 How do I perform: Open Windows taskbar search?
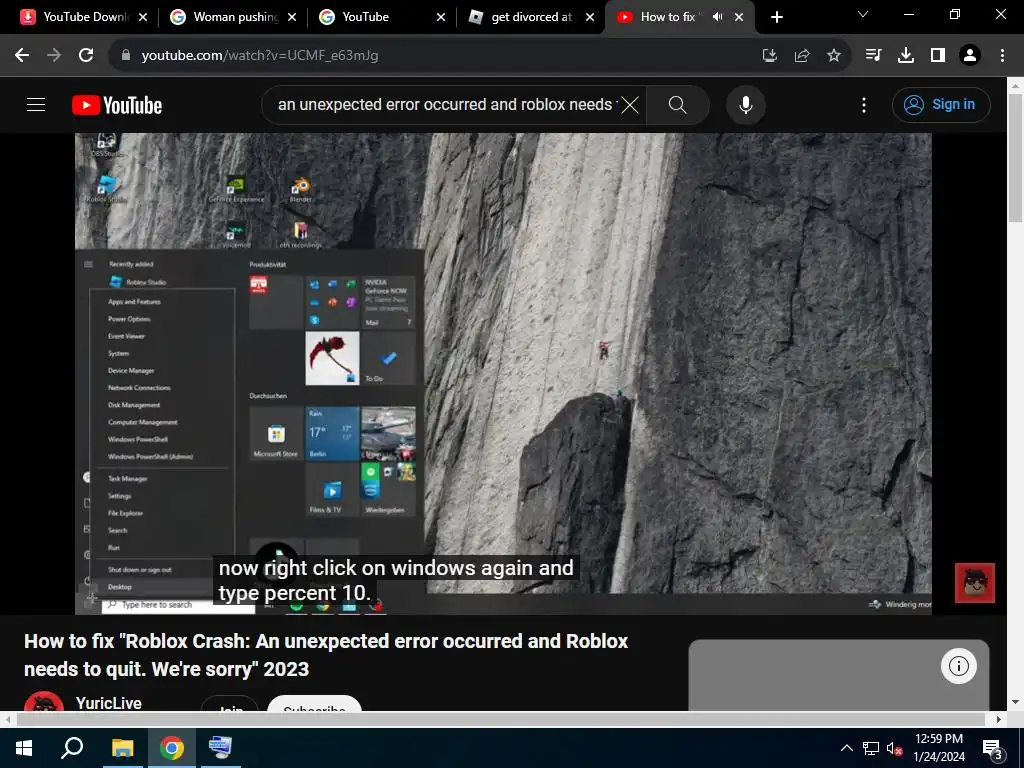[72, 748]
